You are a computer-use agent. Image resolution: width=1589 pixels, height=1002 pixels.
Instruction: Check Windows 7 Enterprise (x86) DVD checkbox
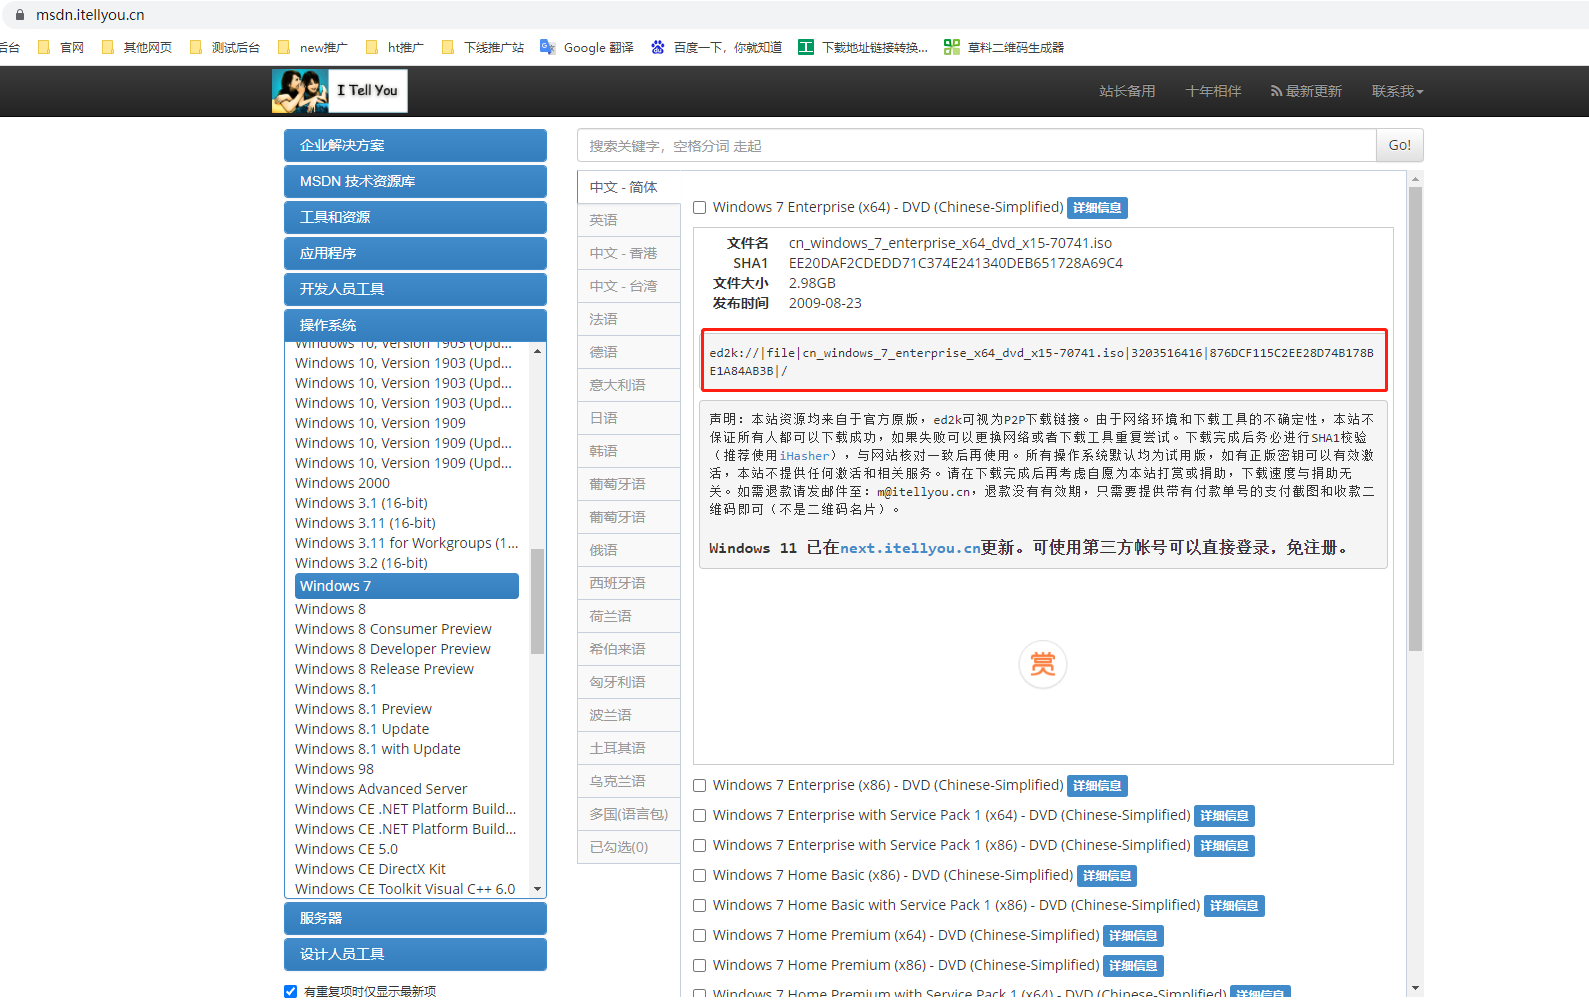pos(700,786)
